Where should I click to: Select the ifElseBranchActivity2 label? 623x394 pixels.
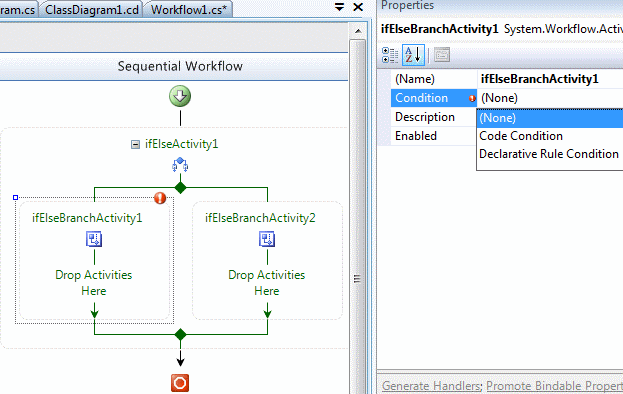[x=260, y=218]
